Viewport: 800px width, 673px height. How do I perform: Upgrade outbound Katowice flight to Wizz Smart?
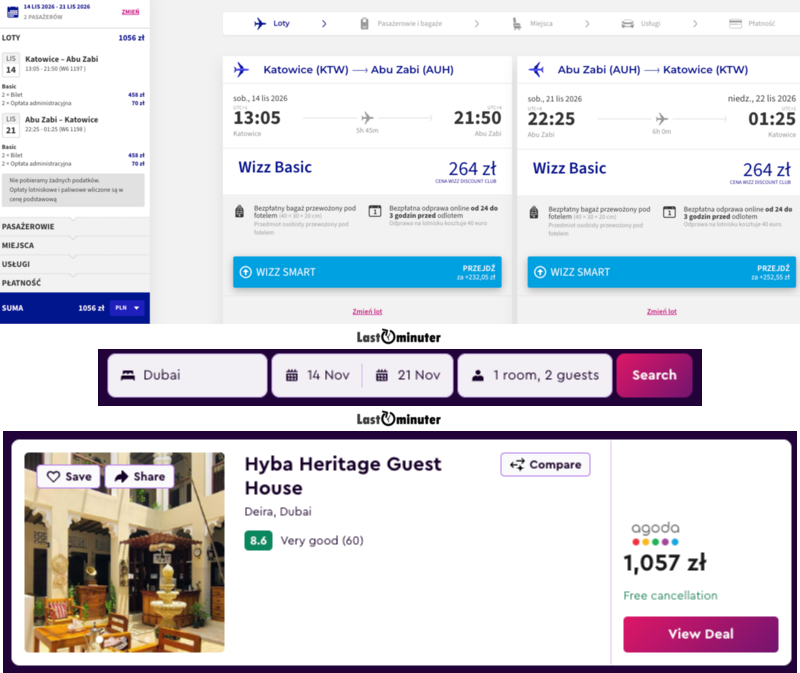[367, 272]
